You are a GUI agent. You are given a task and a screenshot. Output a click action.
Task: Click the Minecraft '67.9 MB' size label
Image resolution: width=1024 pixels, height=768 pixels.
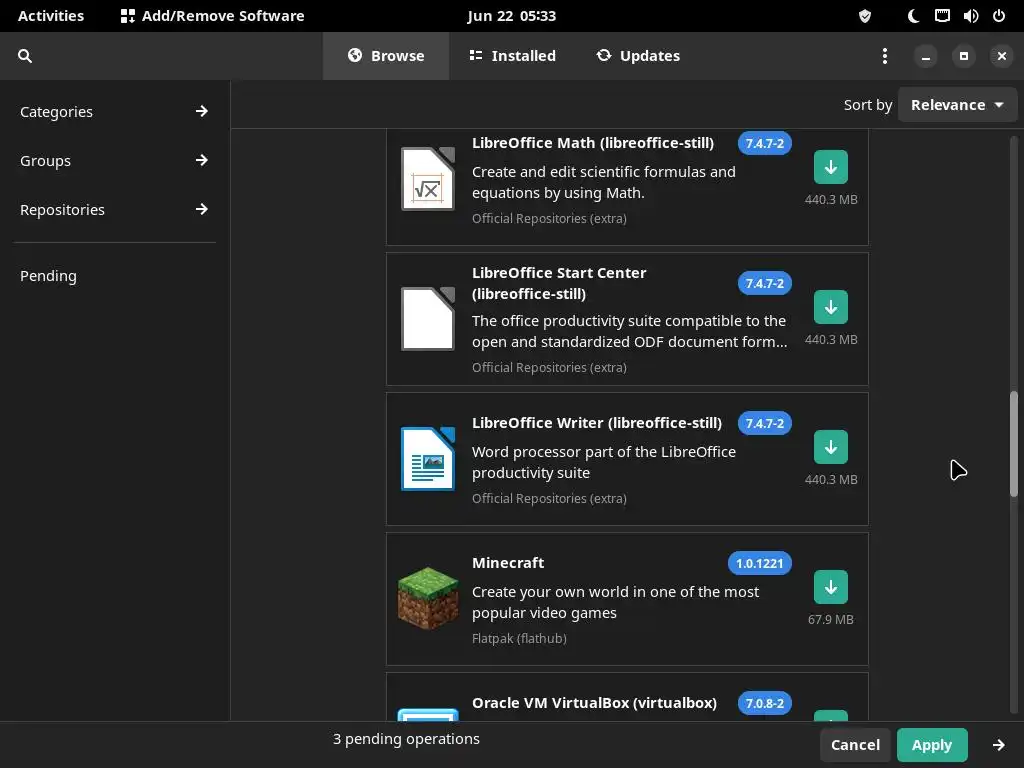click(x=831, y=620)
